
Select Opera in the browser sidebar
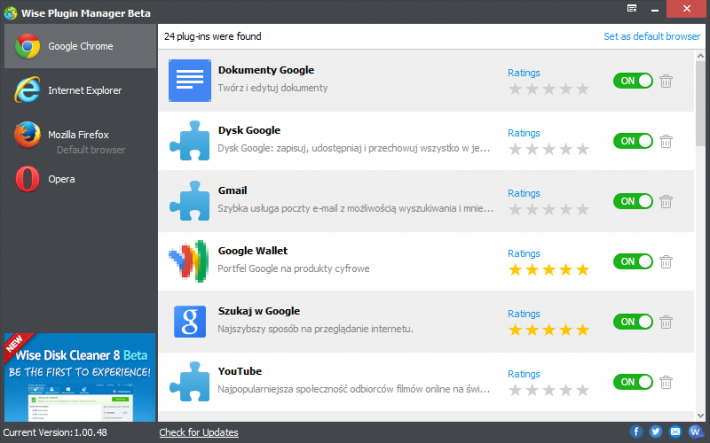coord(80,179)
